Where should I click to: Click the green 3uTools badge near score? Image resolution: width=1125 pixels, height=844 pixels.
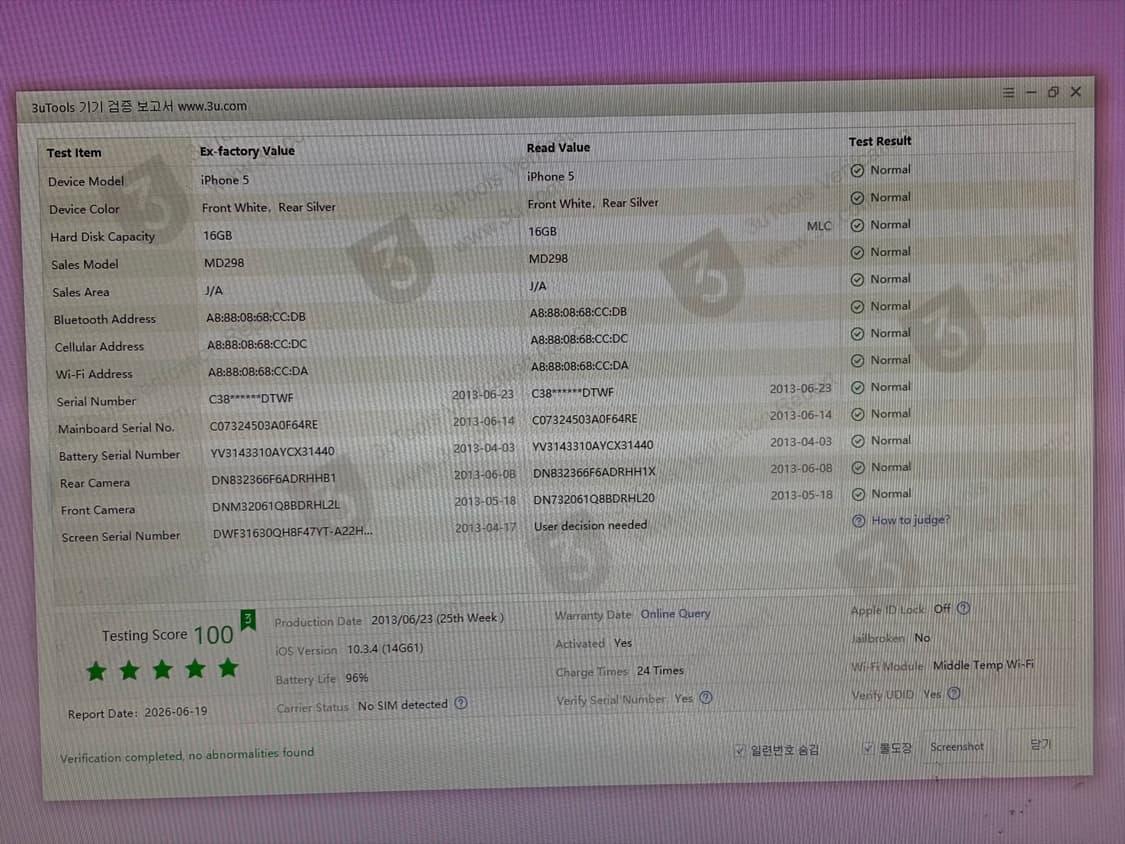pyautogui.click(x=248, y=619)
